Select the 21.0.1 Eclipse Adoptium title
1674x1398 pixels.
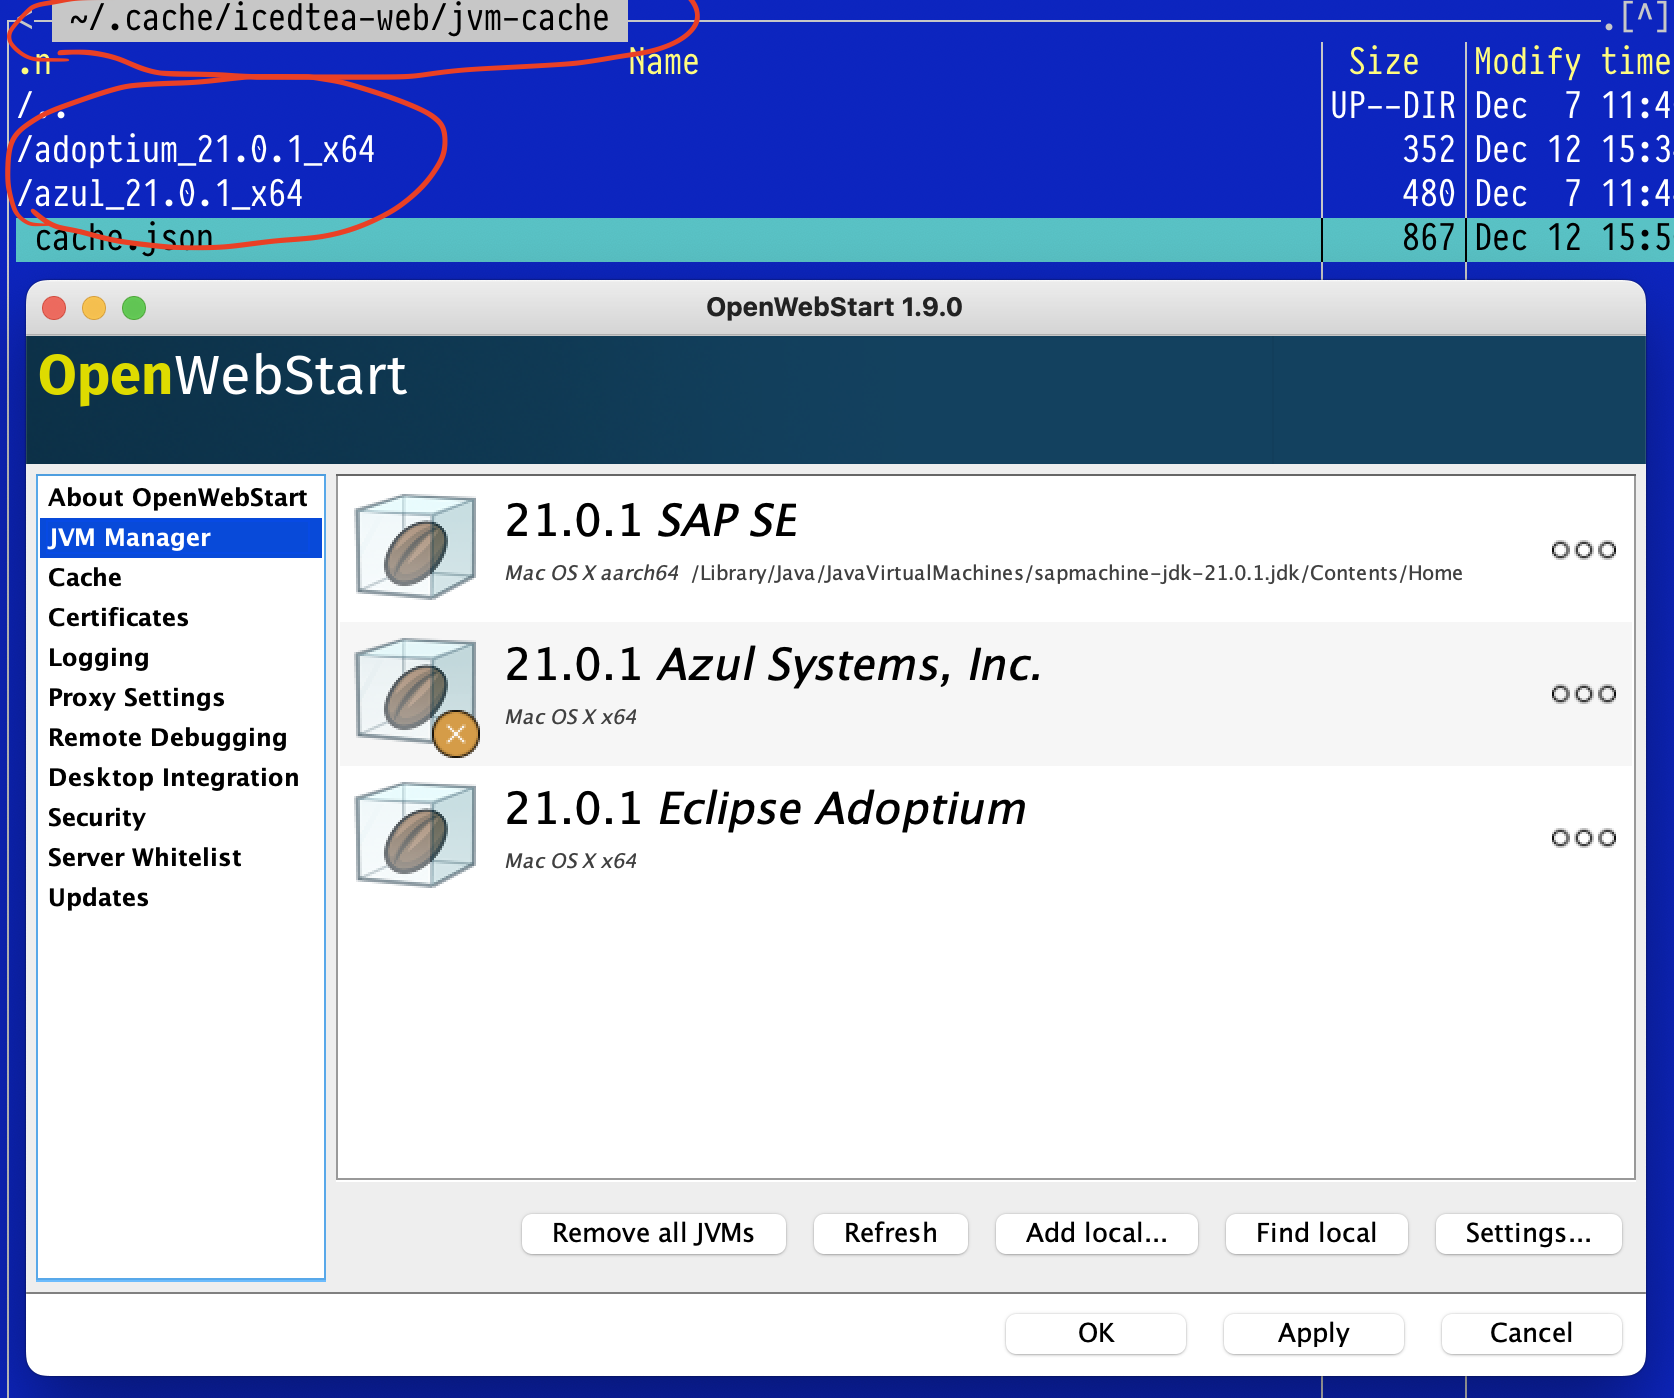click(x=766, y=809)
